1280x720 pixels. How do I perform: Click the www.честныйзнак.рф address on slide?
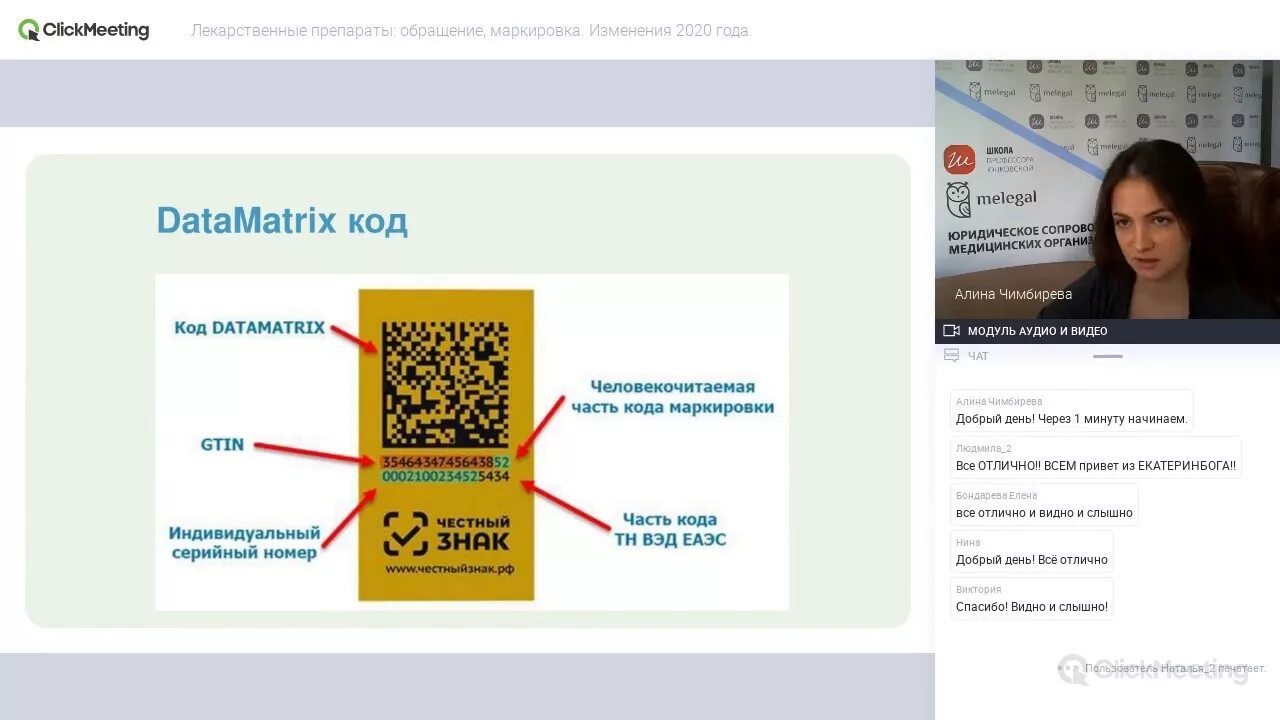[449, 569]
